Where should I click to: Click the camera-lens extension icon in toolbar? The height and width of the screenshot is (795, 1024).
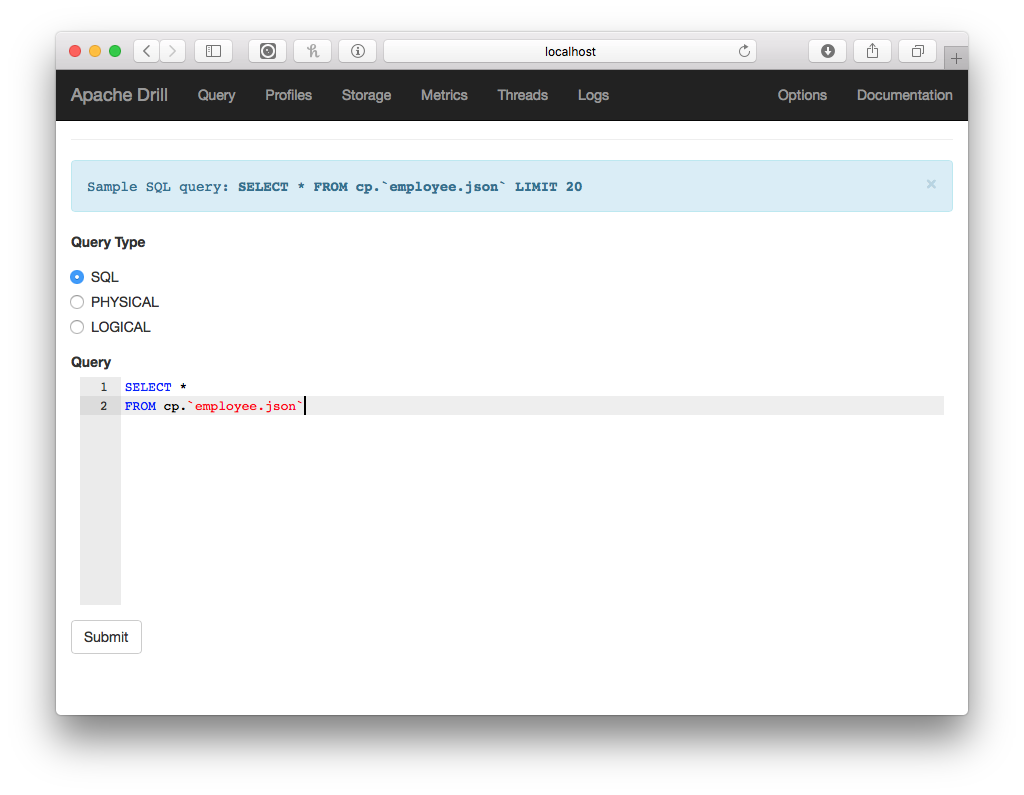click(x=268, y=51)
